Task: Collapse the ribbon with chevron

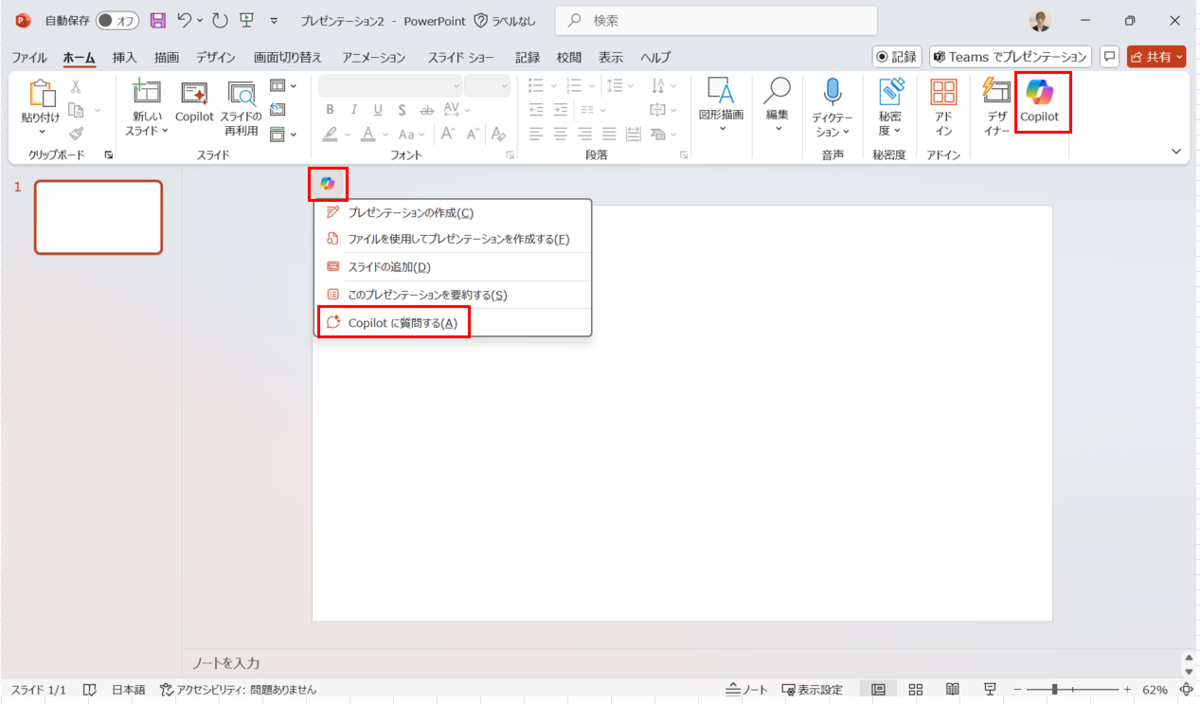Action: [1177, 151]
